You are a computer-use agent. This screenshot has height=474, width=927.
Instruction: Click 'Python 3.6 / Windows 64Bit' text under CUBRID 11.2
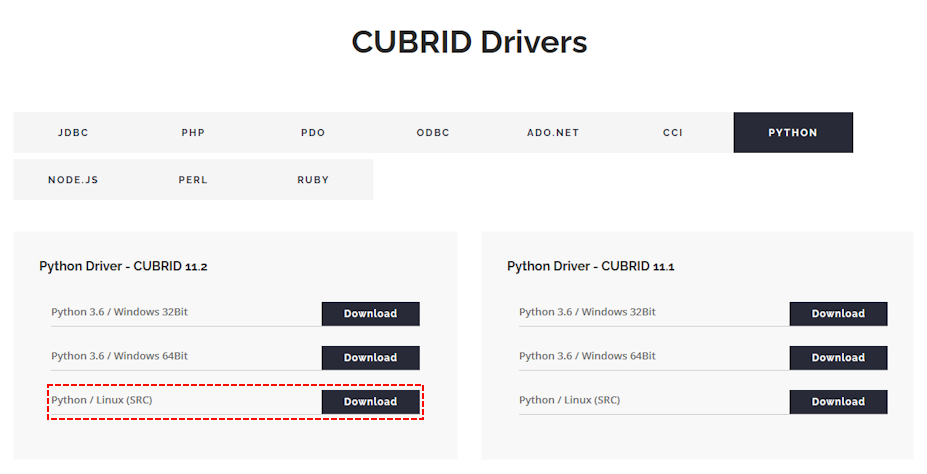pos(119,356)
